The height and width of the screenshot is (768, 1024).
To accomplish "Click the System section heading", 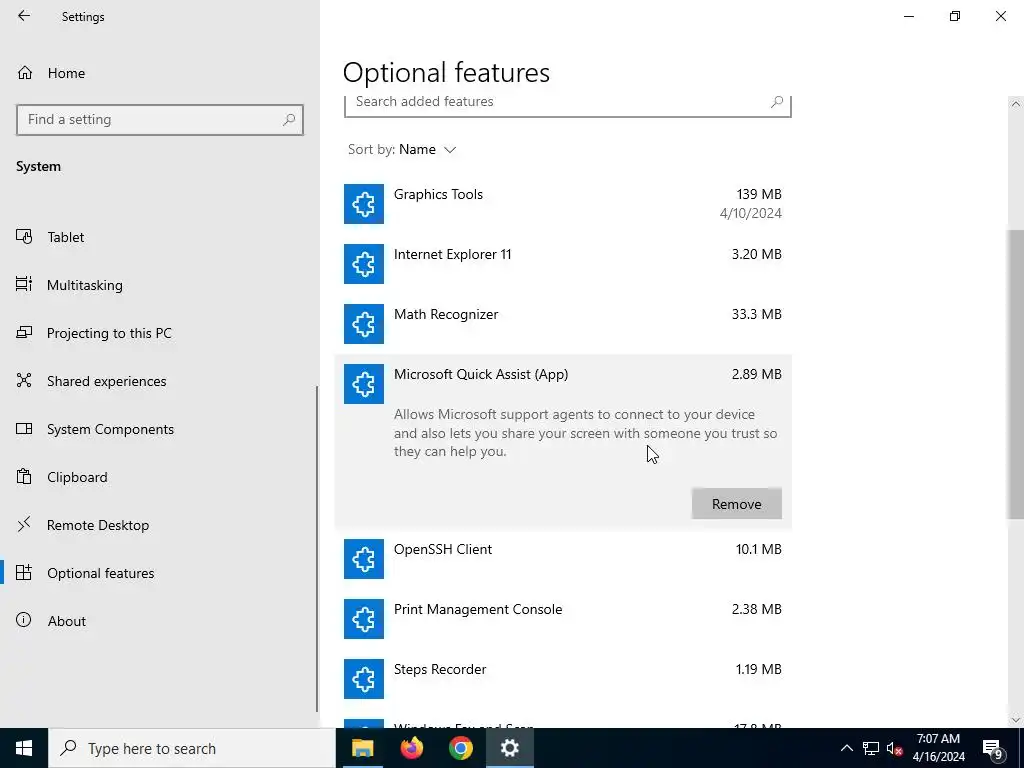I will [39, 167].
